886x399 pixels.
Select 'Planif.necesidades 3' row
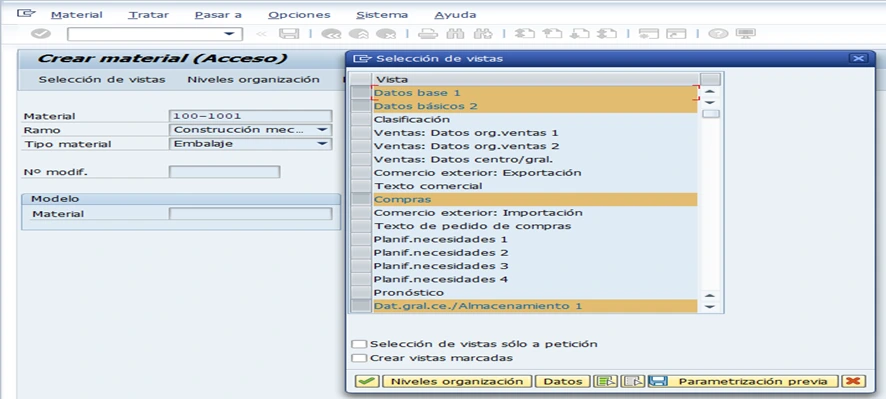point(535,266)
